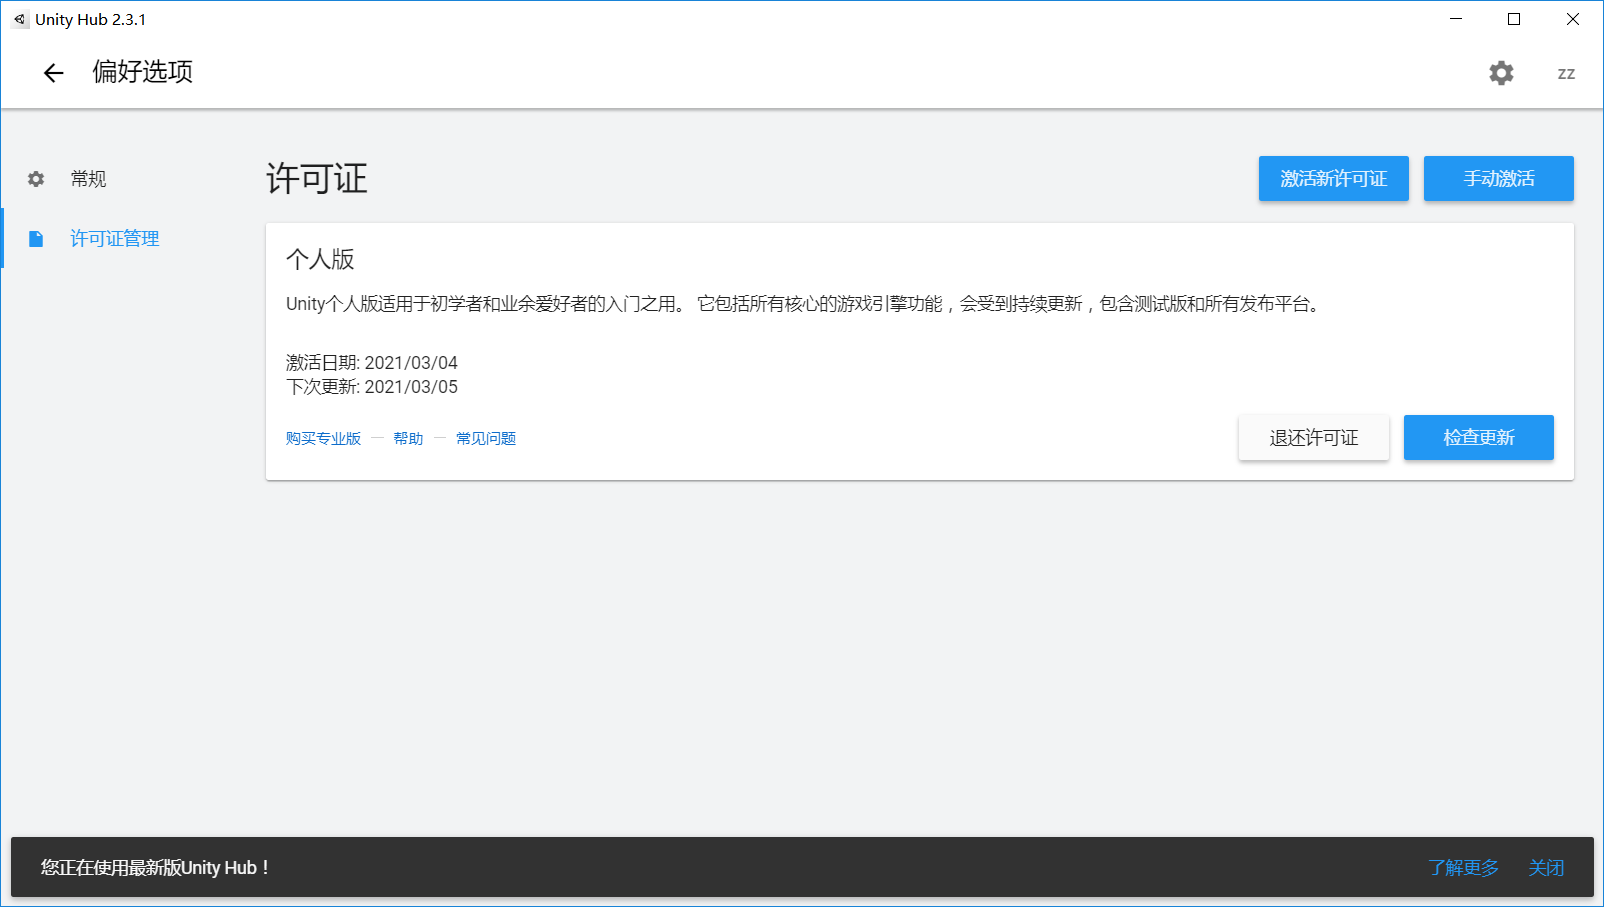1604x907 pixels.
Task: Click the back arrow to leave 偏好选项
Action: (52, 73)
